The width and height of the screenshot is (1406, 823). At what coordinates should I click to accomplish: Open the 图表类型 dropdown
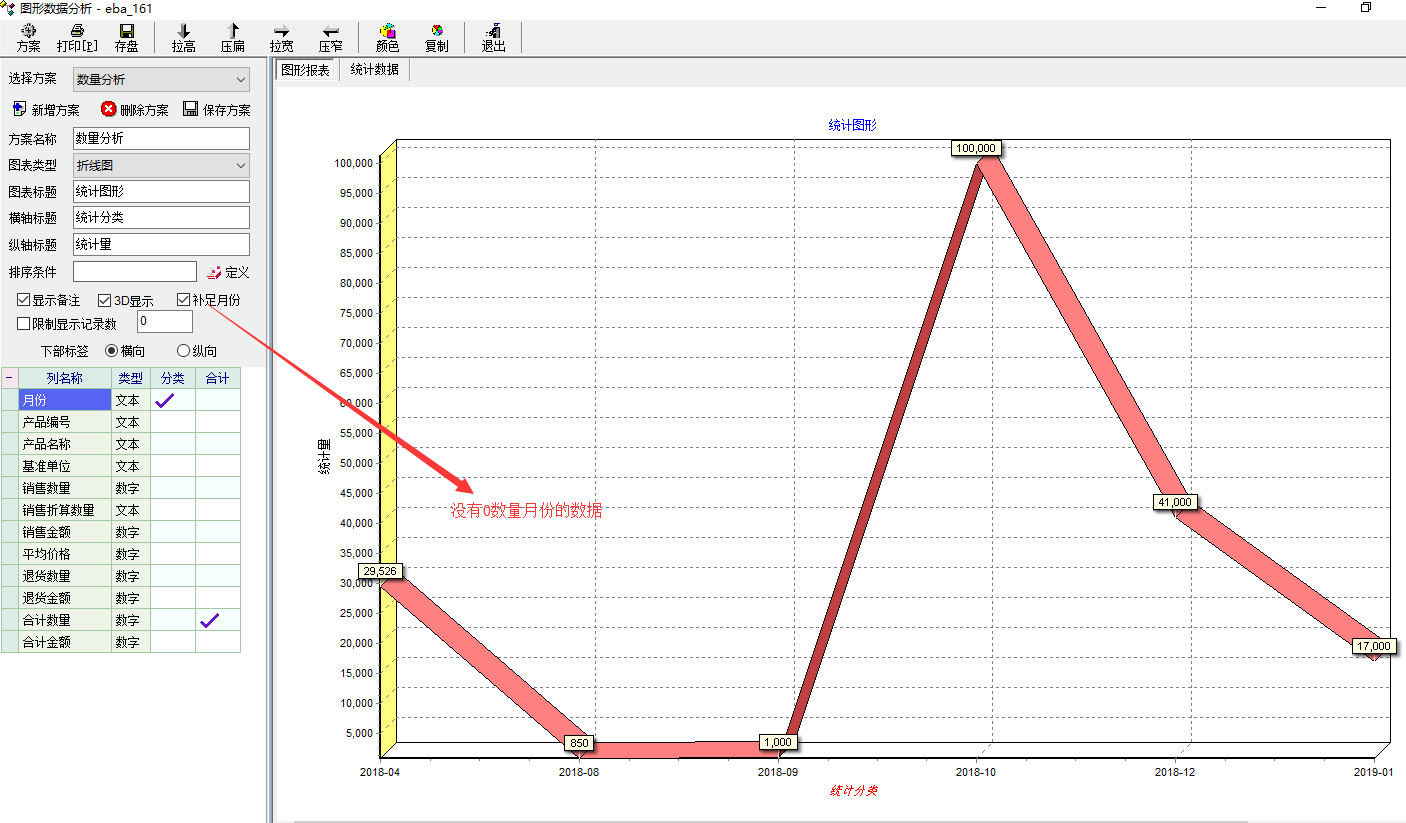(x=240, y=166)
